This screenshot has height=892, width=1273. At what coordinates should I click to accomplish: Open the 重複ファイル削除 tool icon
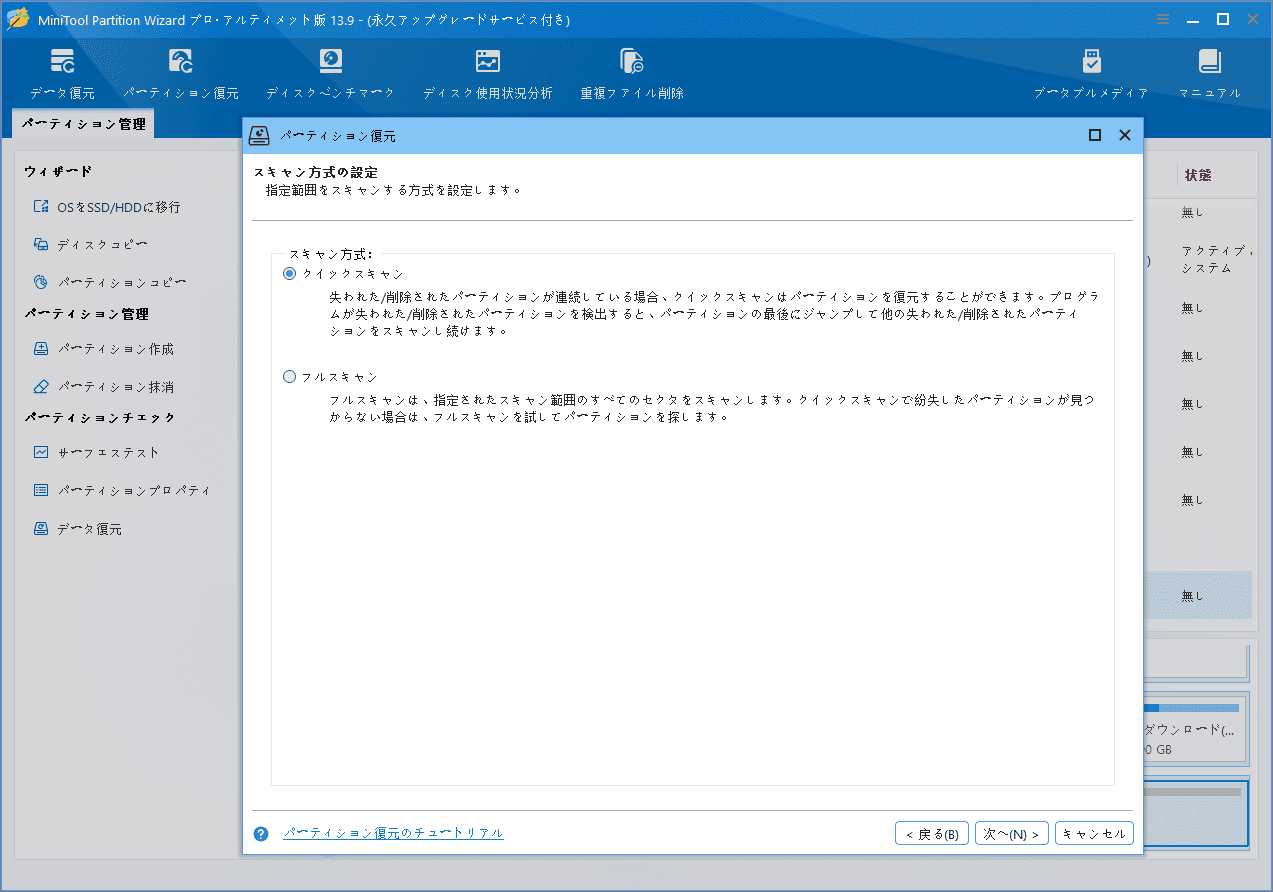[632, 62]
